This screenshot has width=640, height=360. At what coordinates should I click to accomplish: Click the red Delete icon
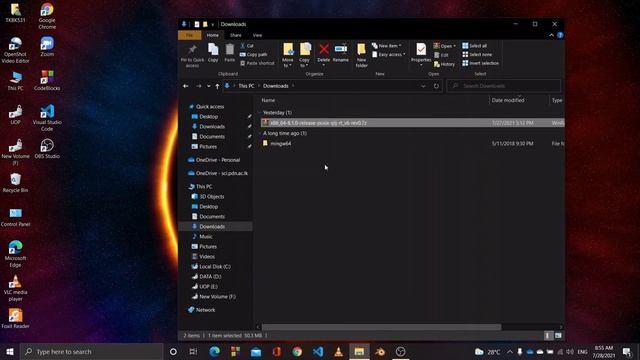click(x=324, y=50)
